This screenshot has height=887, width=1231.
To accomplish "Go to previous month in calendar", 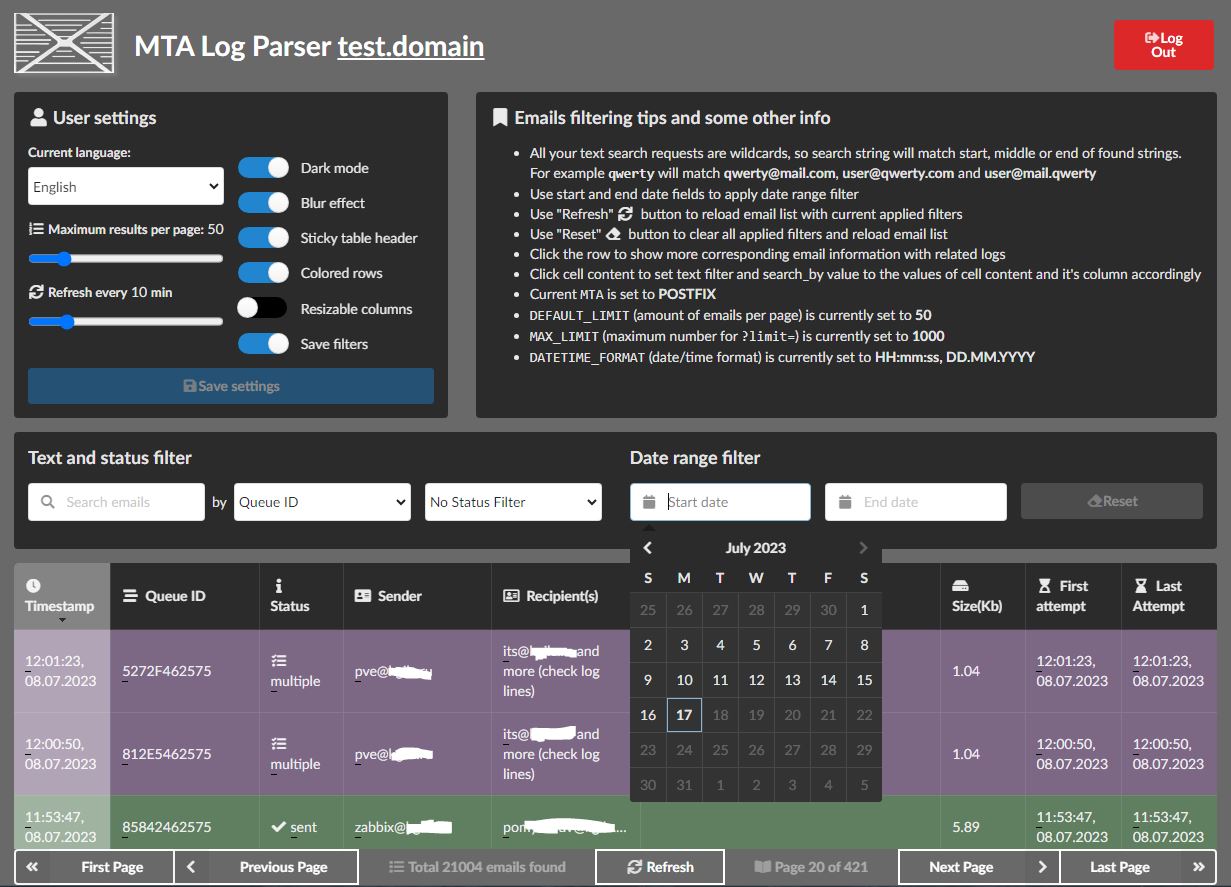I will pos(648,548).
